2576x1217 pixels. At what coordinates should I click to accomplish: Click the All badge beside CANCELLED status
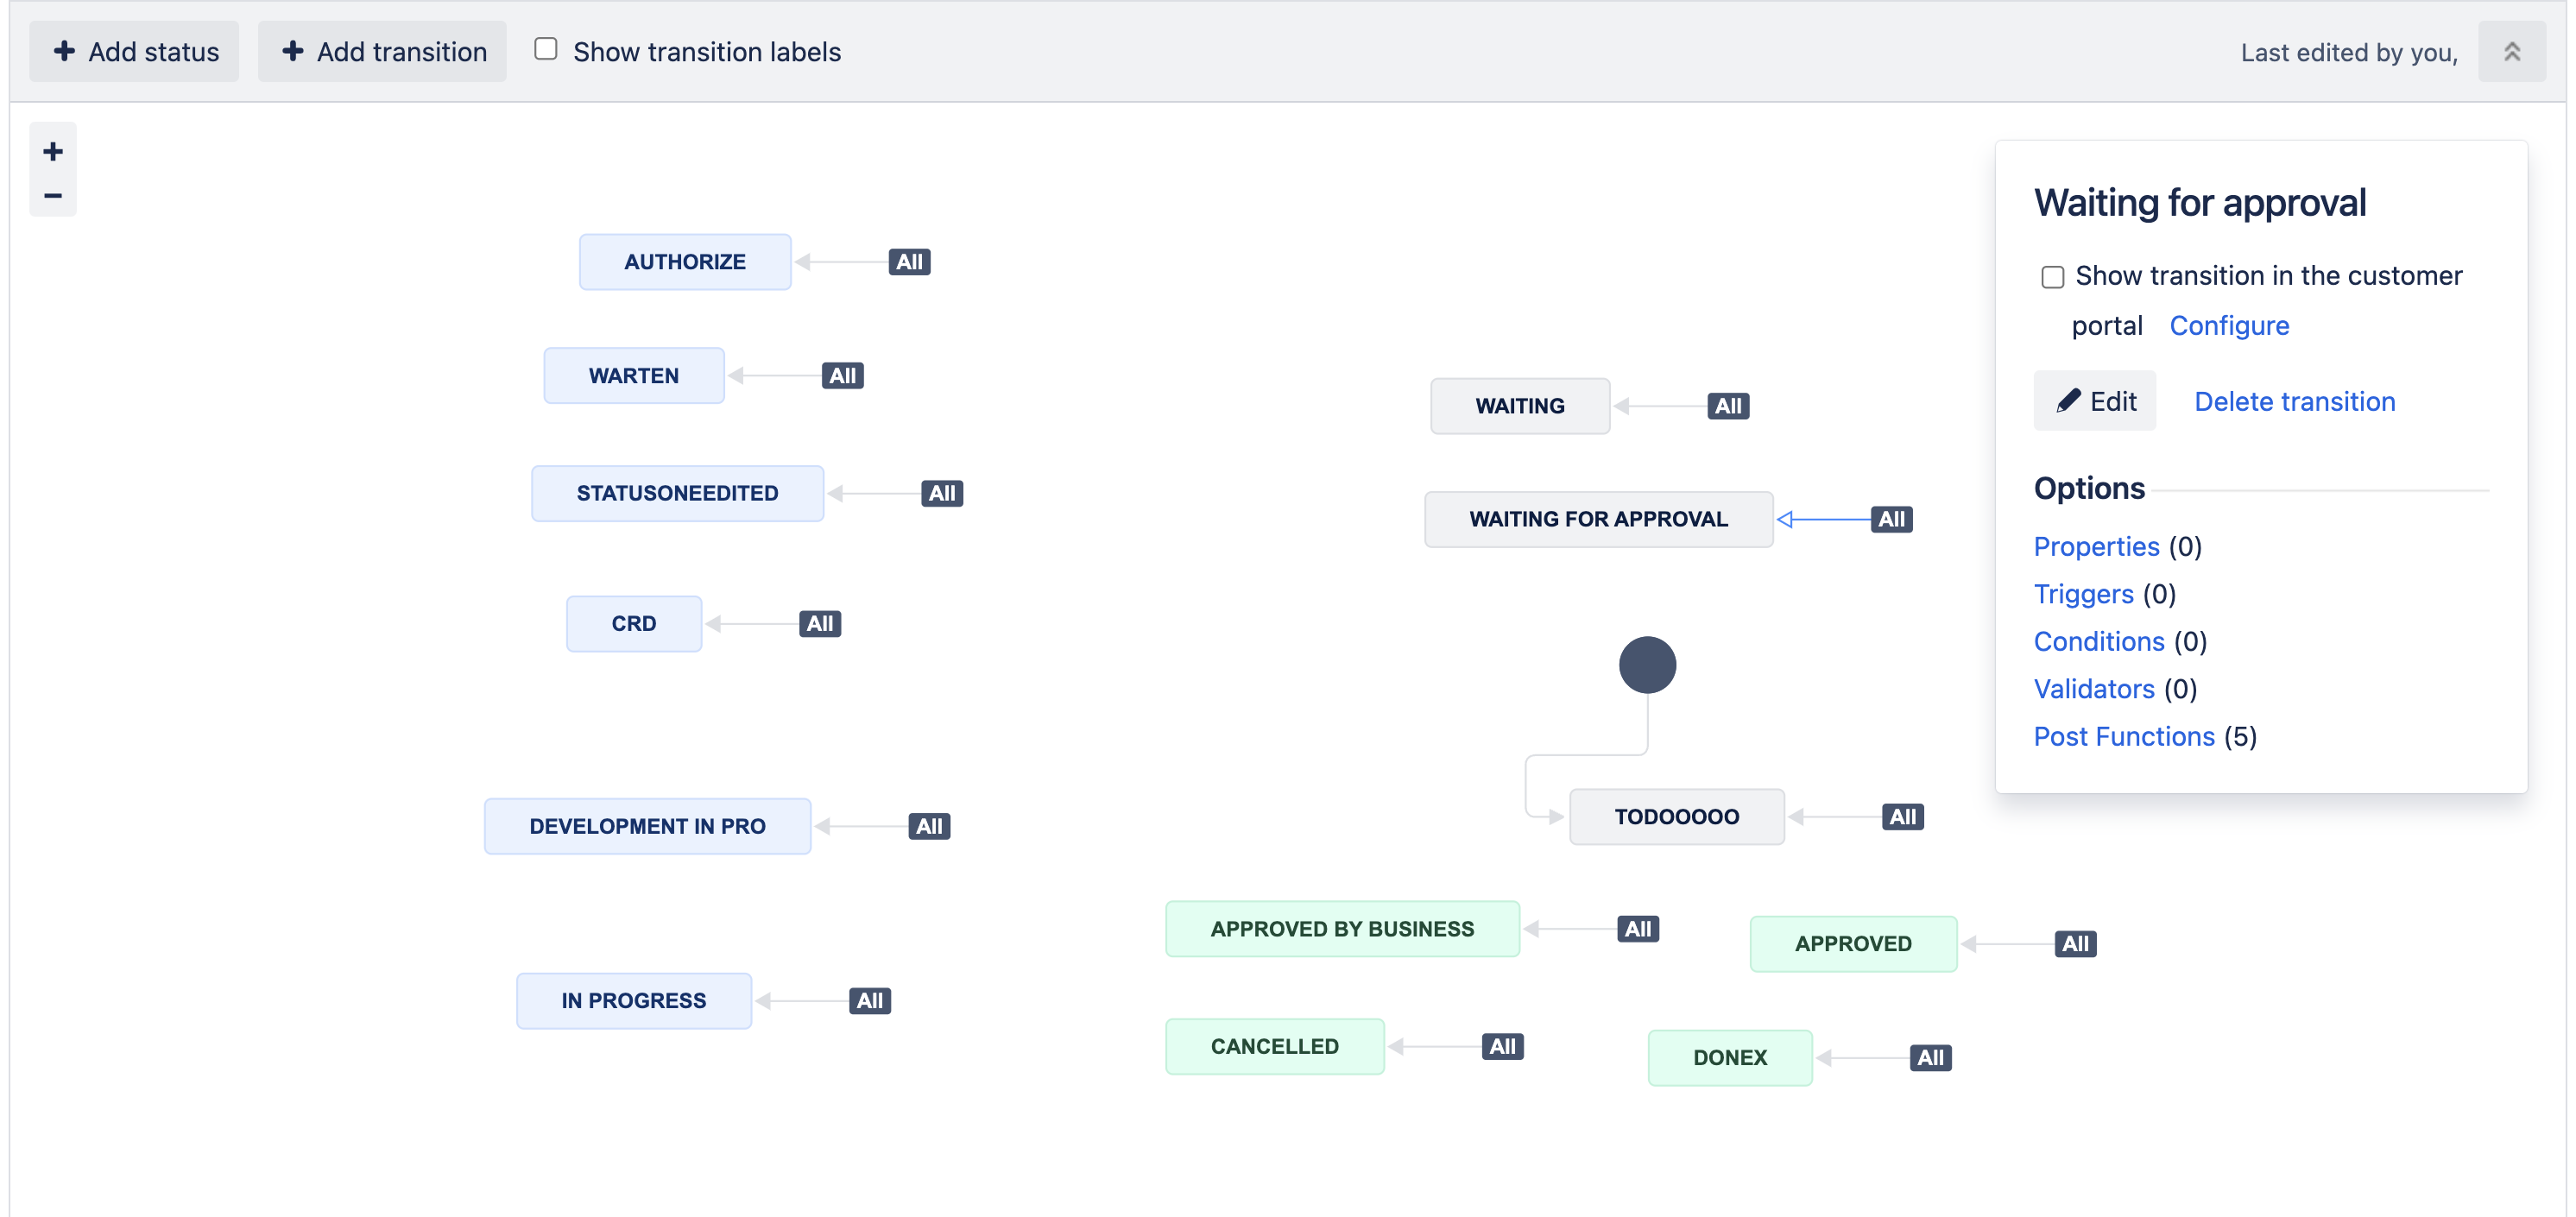point(1501,1046)
